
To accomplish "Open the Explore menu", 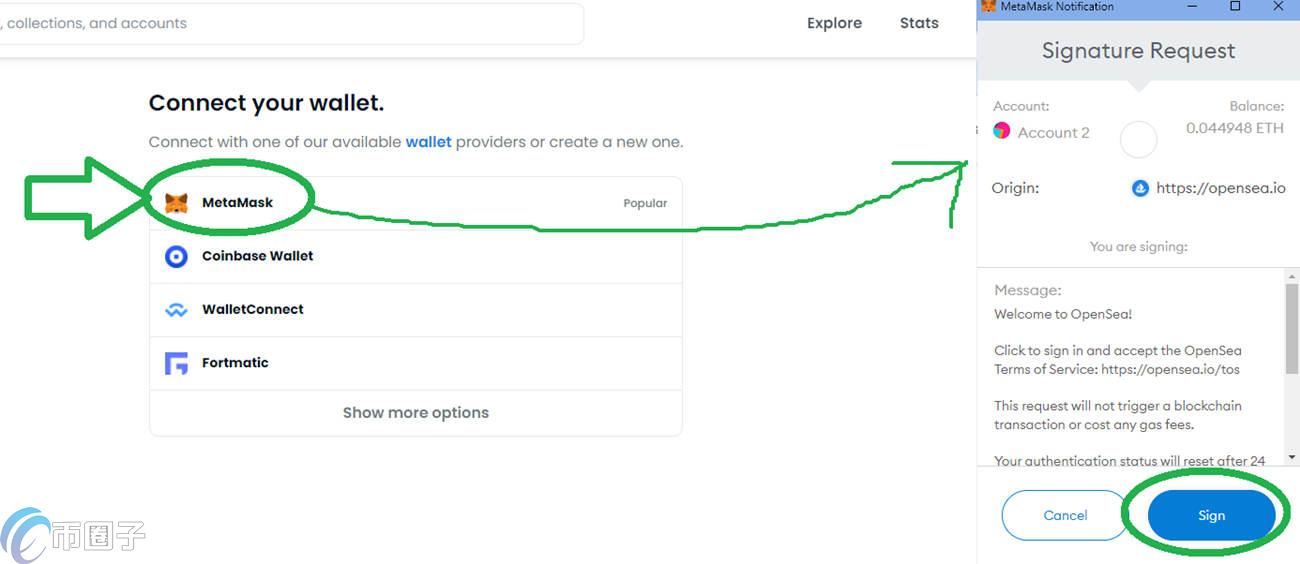I will pos(834,23).
